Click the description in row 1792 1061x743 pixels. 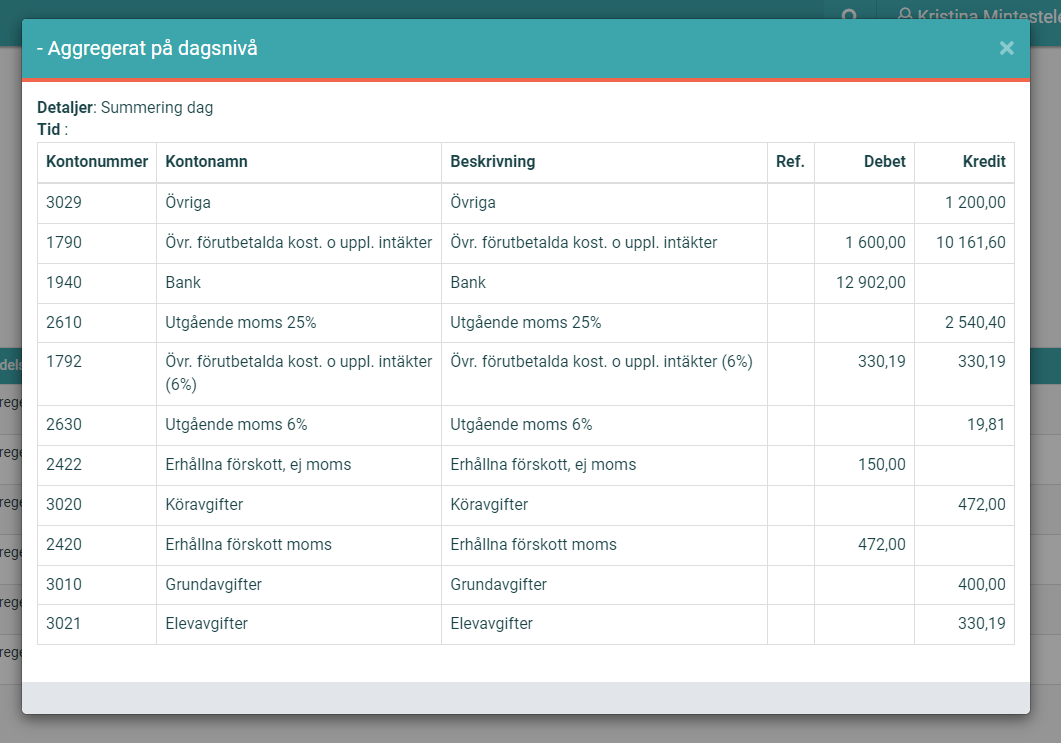pos(602,361)
